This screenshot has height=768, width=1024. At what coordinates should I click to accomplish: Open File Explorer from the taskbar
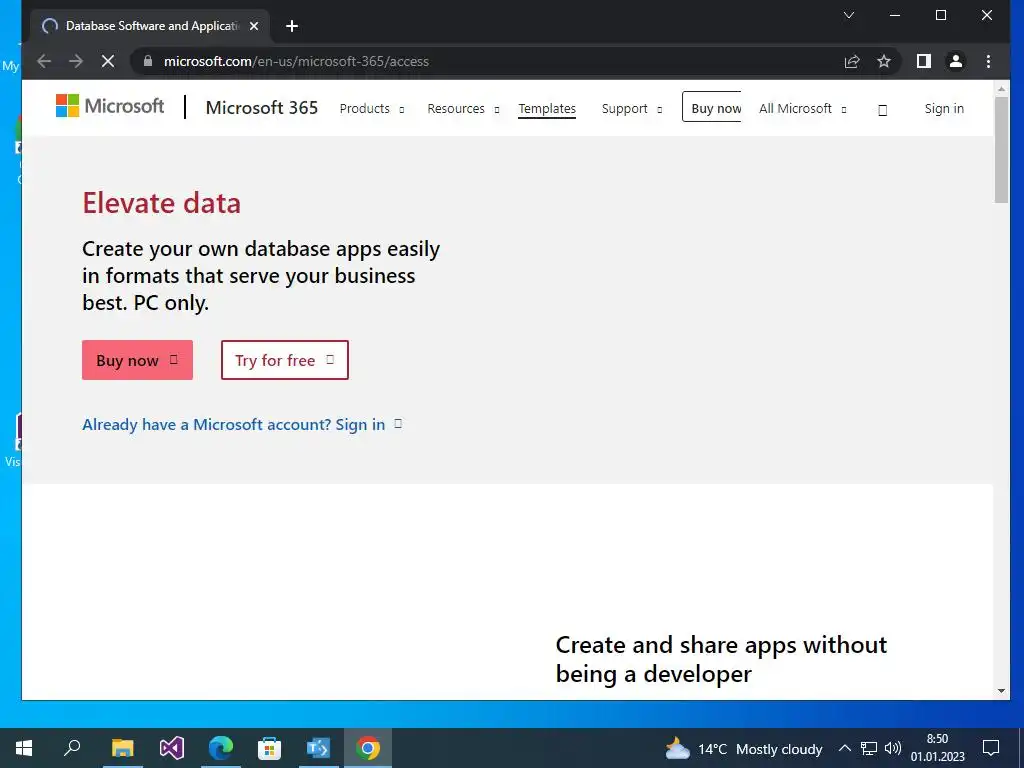click(x=122, y=748)
